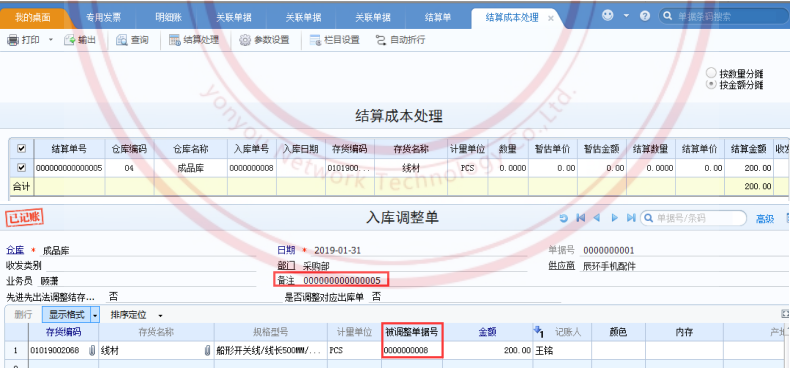The width and height of the screenshot is (794, 374).
Task: Go to next document record icon
Action: 614,218
